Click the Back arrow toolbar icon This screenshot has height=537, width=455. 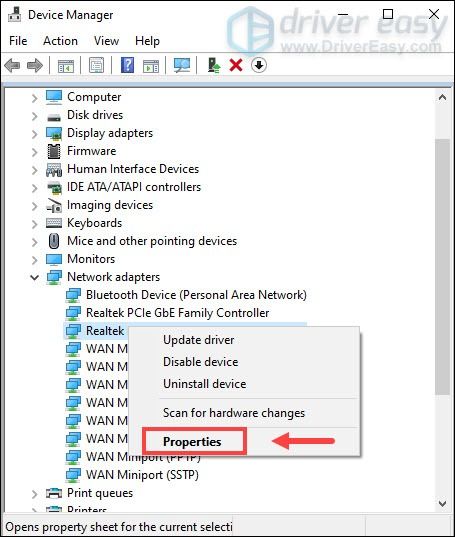(x=12, y=65)
